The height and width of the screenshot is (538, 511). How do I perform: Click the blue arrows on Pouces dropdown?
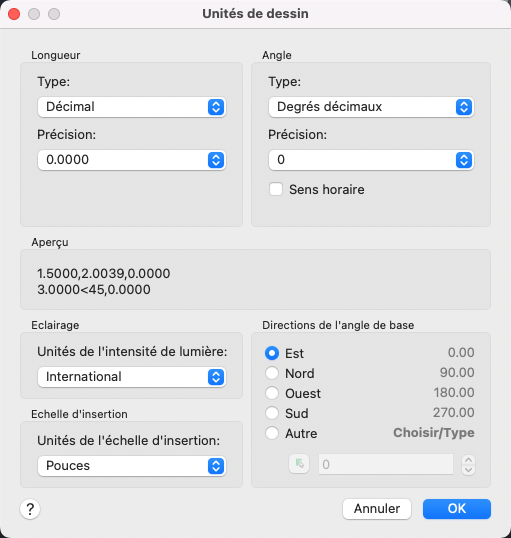click(216, 466)
